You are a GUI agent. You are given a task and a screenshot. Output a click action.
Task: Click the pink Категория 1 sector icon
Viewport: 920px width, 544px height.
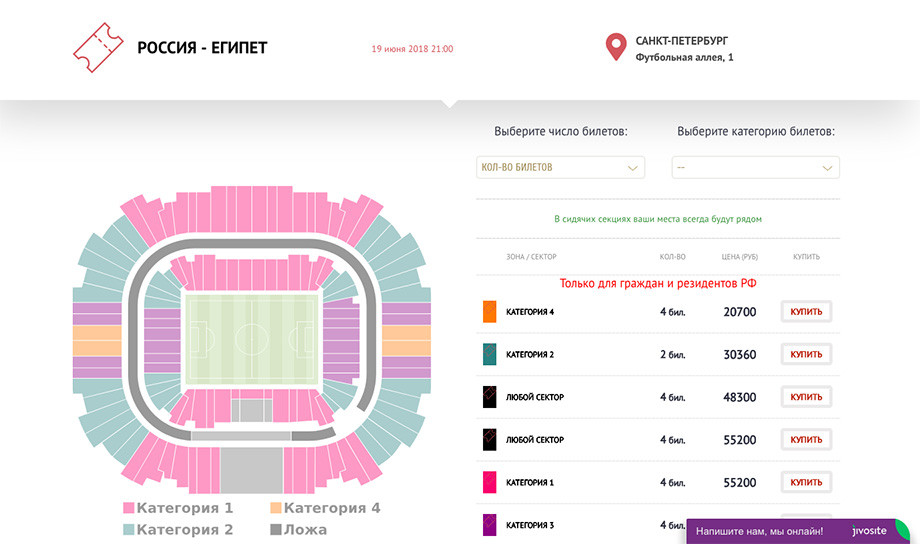(x=490, y=482)
